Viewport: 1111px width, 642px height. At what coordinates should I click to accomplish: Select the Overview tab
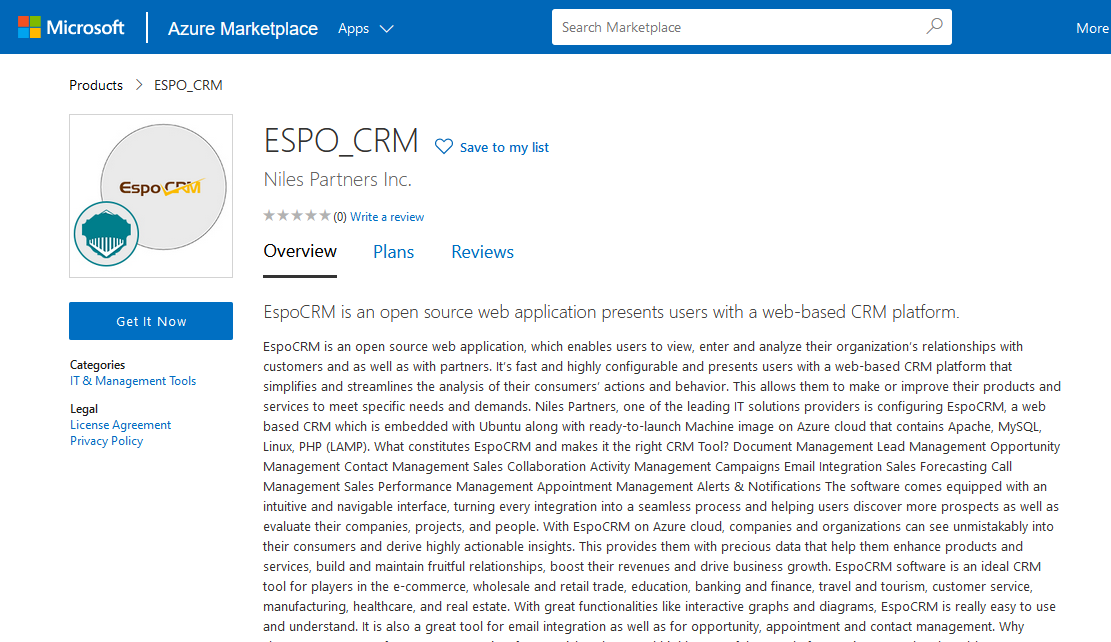(x=300, y=252)
